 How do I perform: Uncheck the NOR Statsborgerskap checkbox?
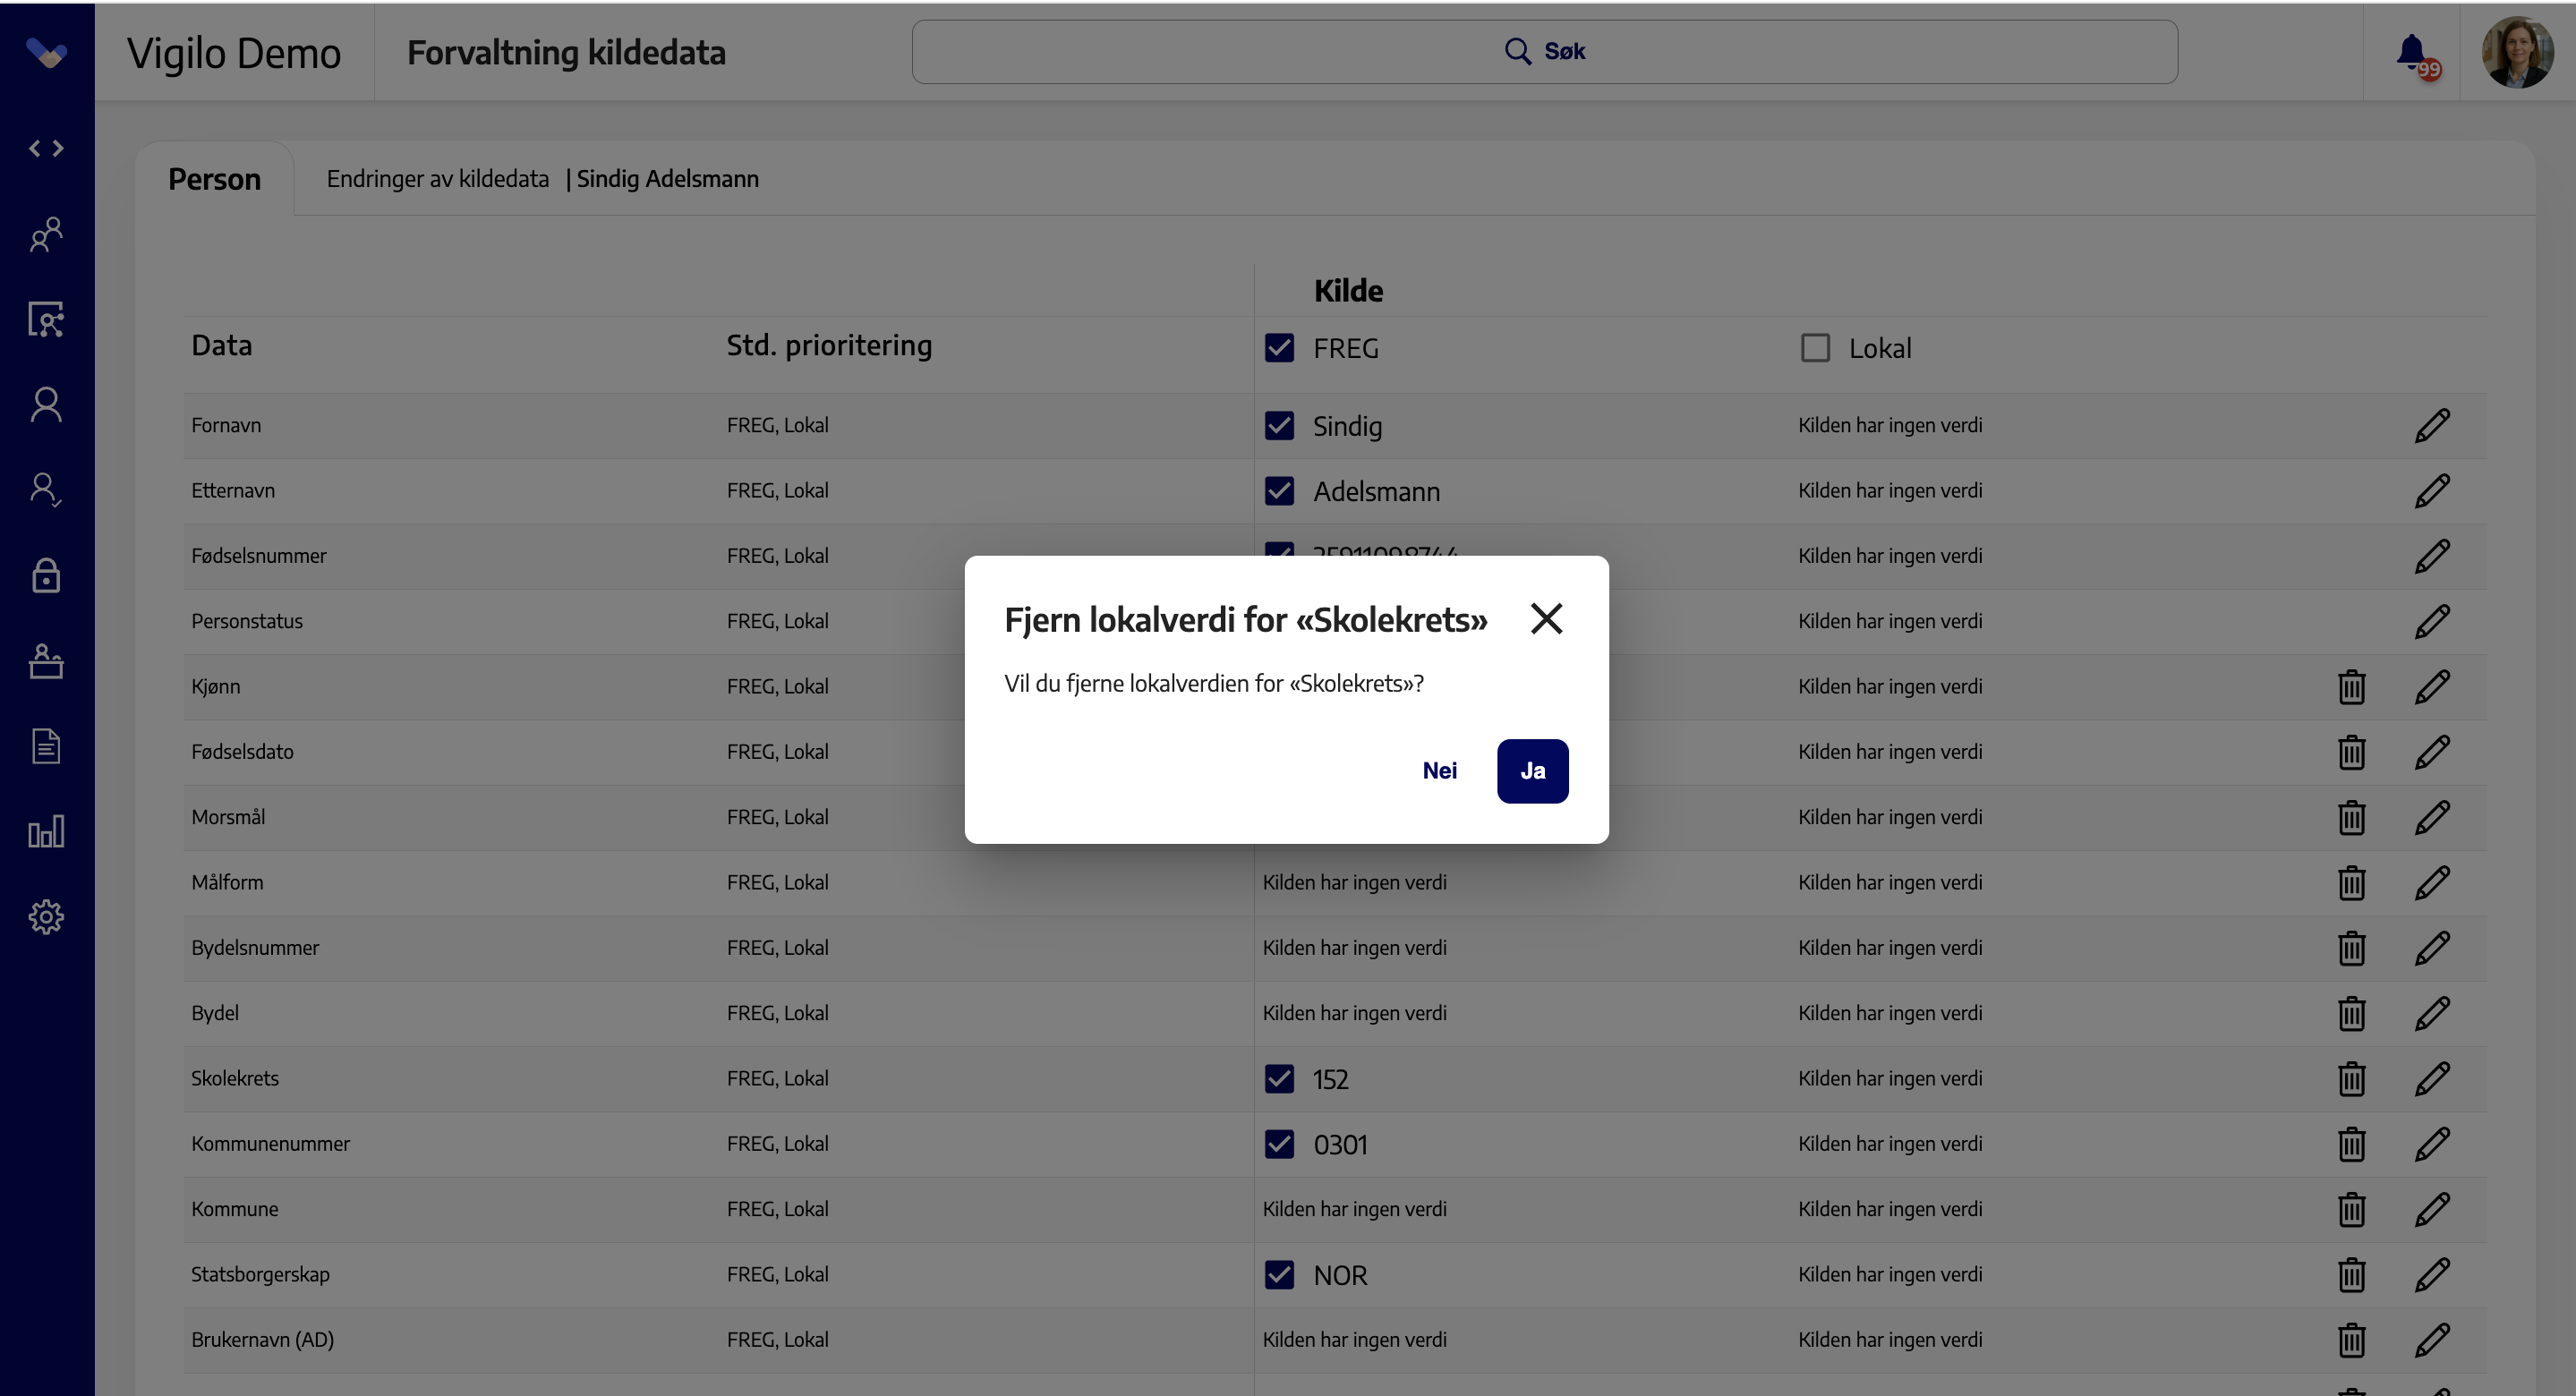[x=1279, y=1275]
